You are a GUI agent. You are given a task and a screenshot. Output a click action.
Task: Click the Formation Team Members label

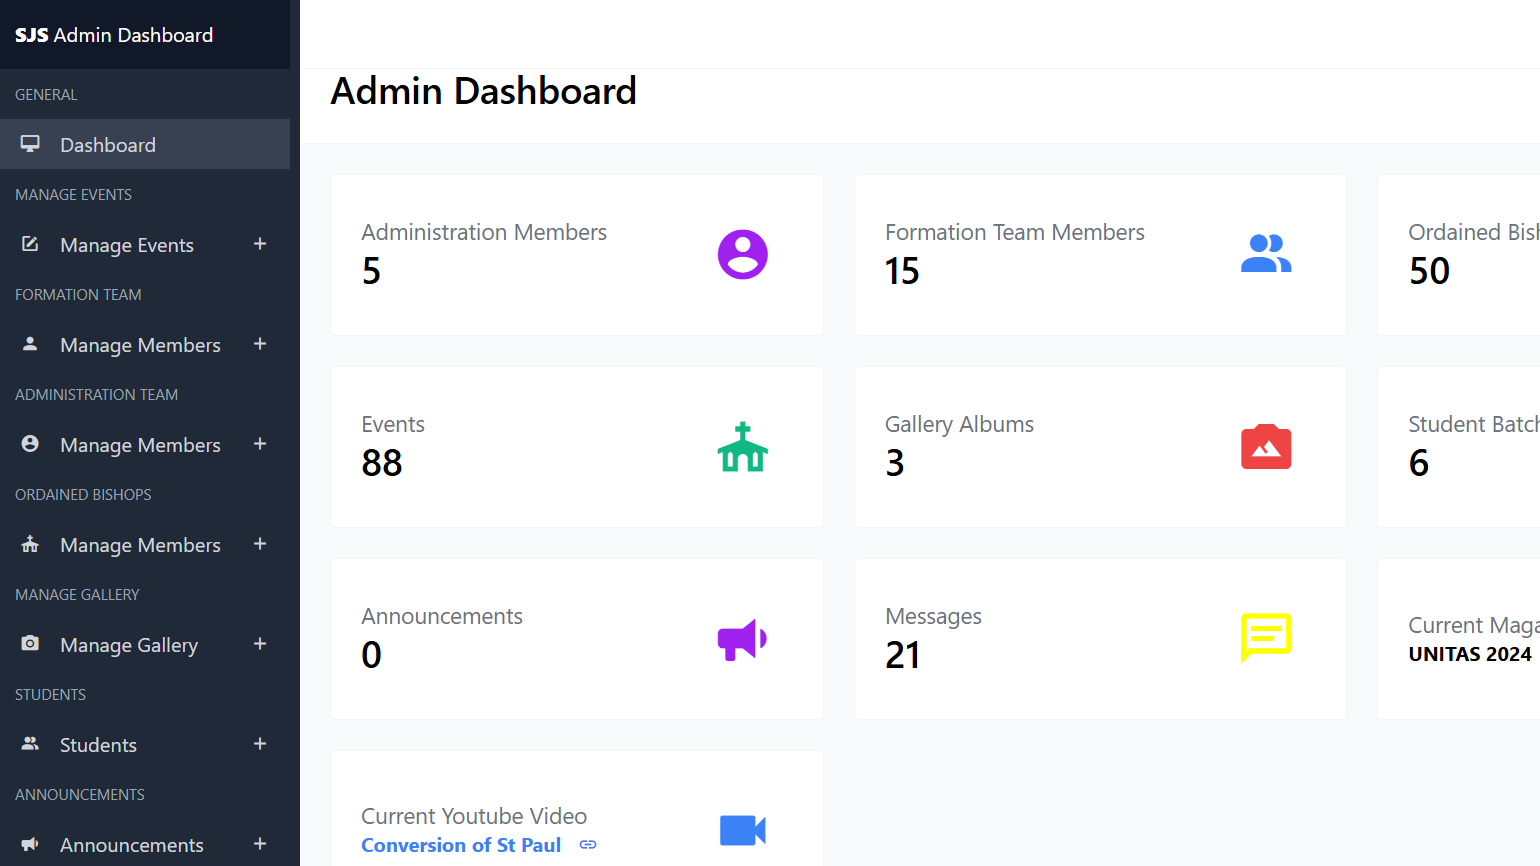1015,232
